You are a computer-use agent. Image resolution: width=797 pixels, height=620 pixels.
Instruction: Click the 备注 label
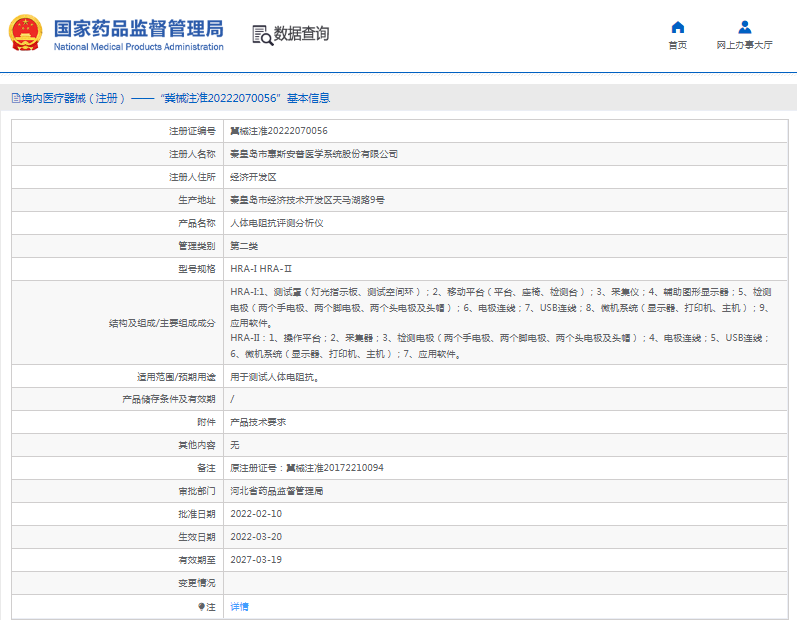pos(206,468)
